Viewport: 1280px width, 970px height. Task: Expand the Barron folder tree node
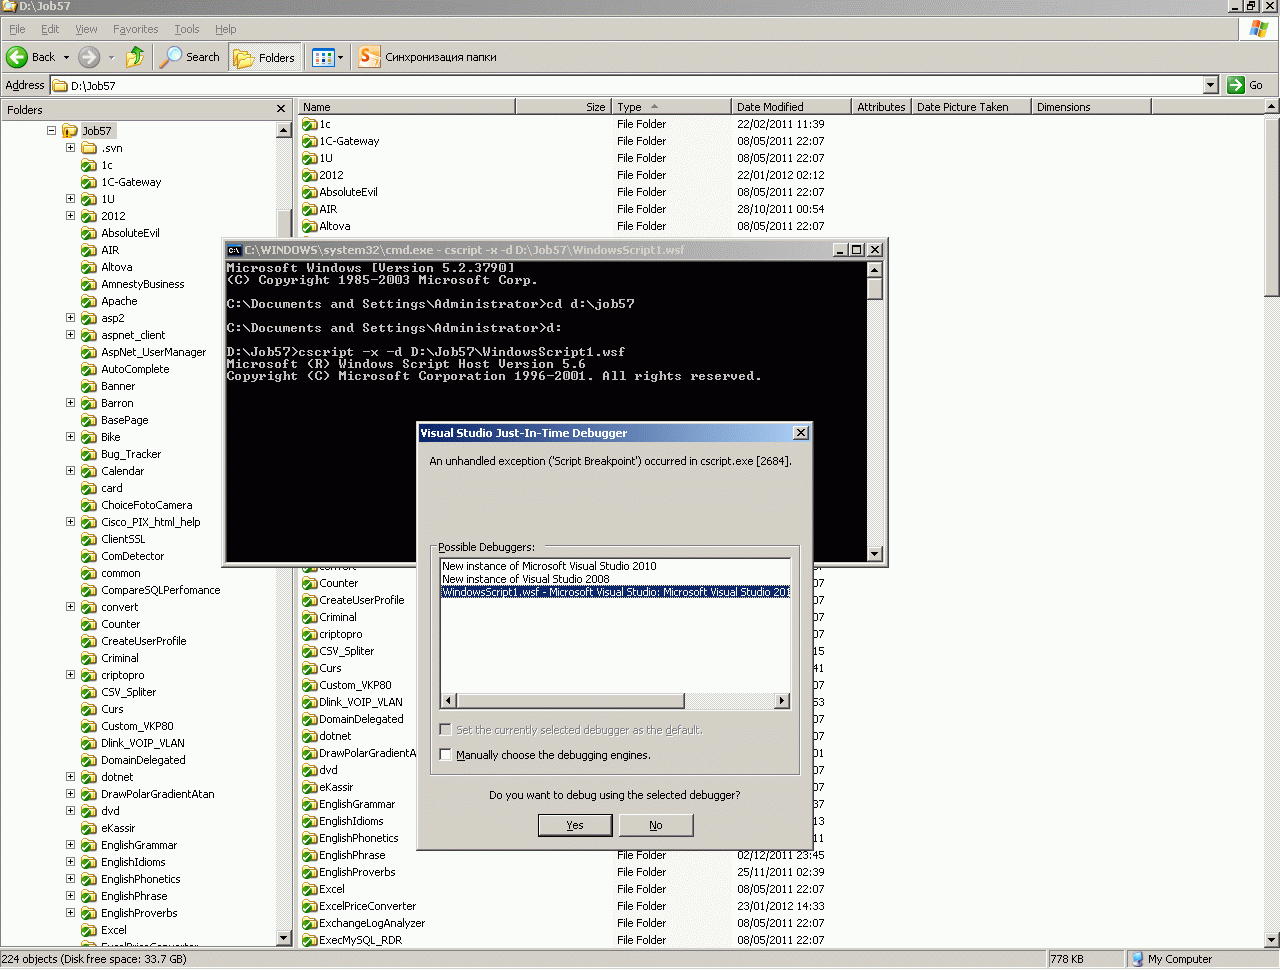click(x=70, y=403)
